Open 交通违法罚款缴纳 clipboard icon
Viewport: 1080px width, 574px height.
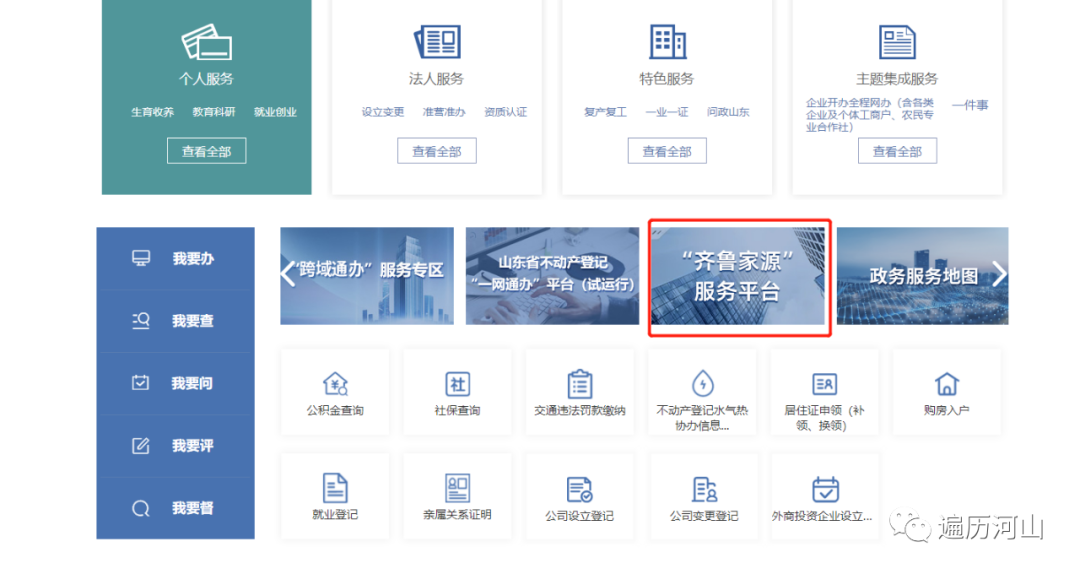pos(580,384)
